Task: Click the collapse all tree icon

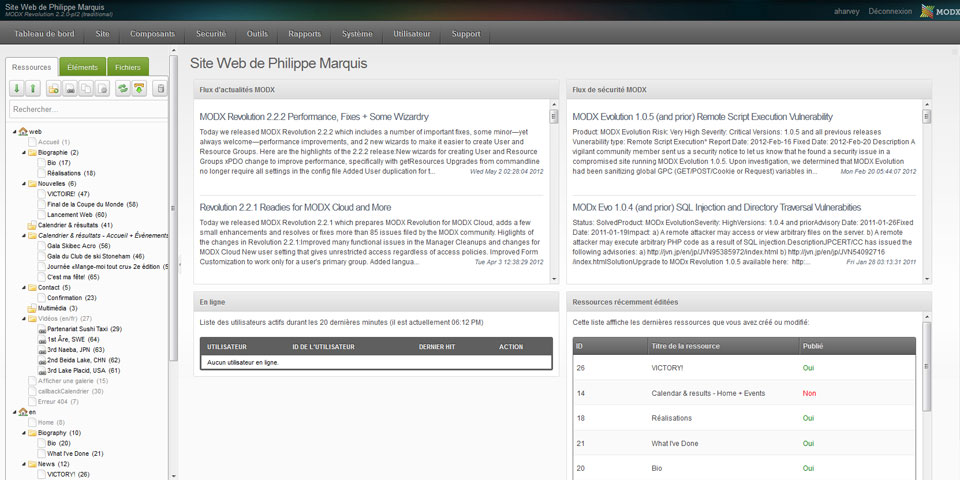Action: [x=32, y=89]
